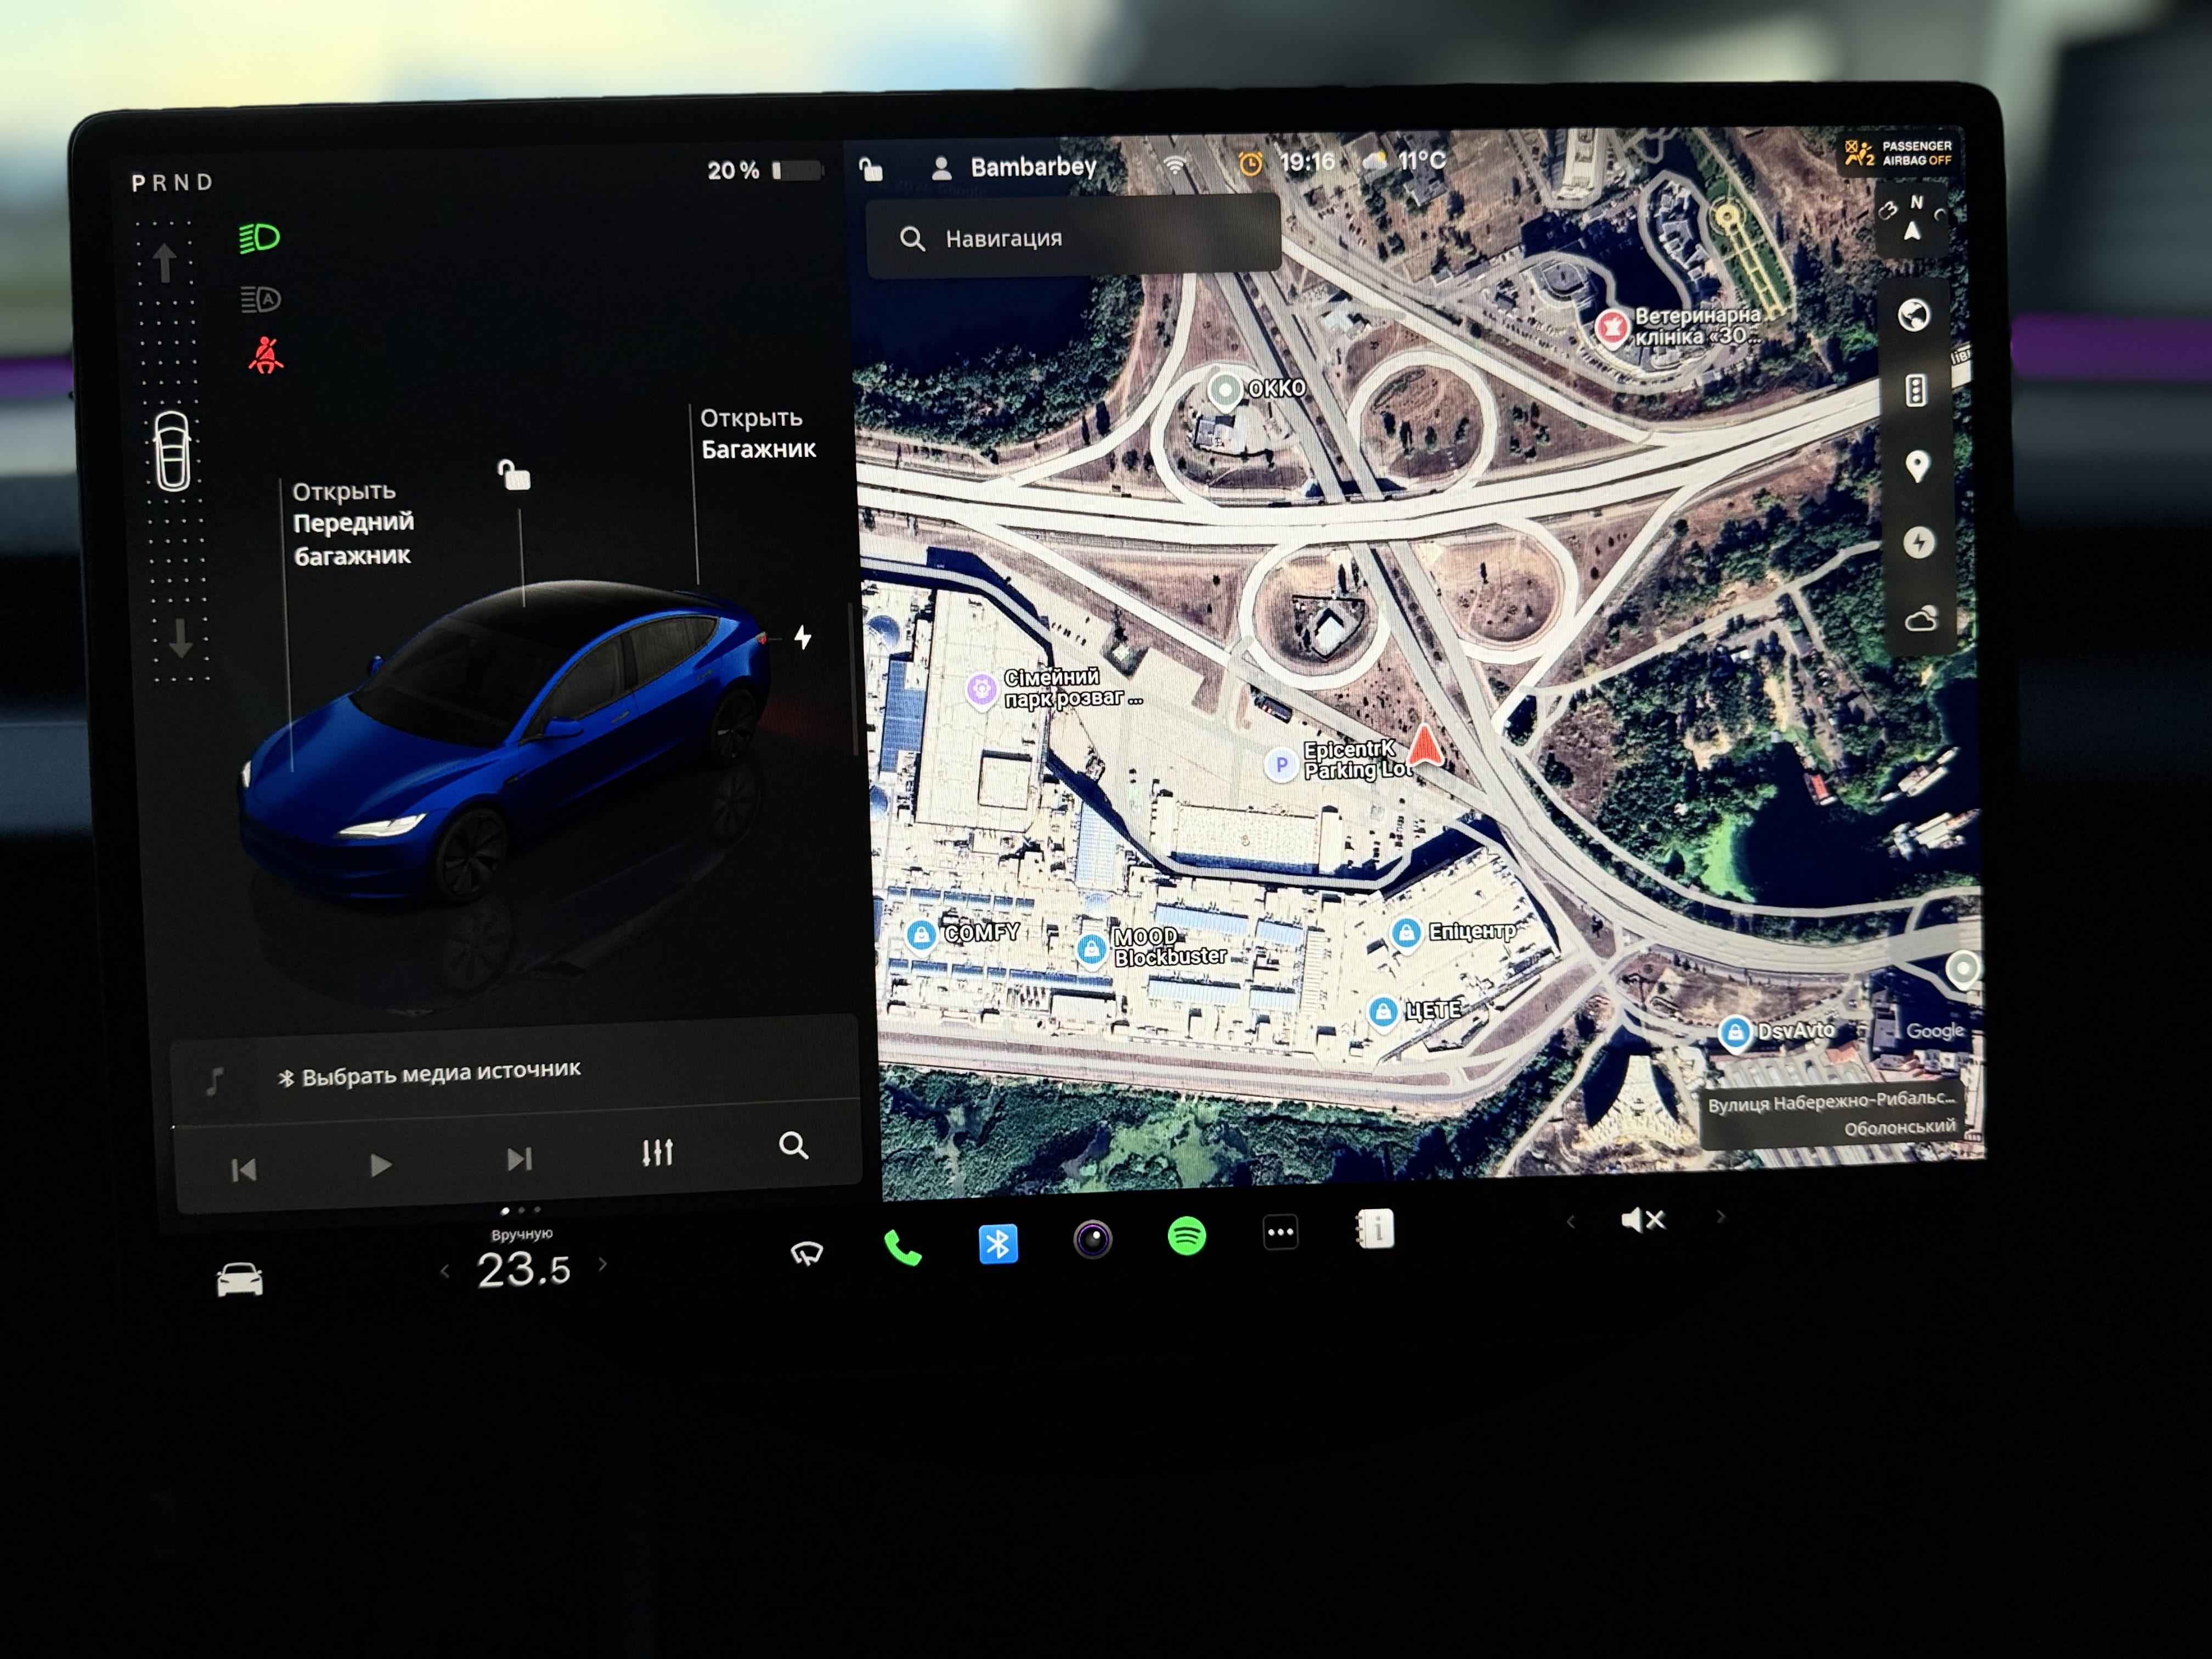Open vehicle controls car icon
2212x1659 pixels.
(x=240, y=1279)
